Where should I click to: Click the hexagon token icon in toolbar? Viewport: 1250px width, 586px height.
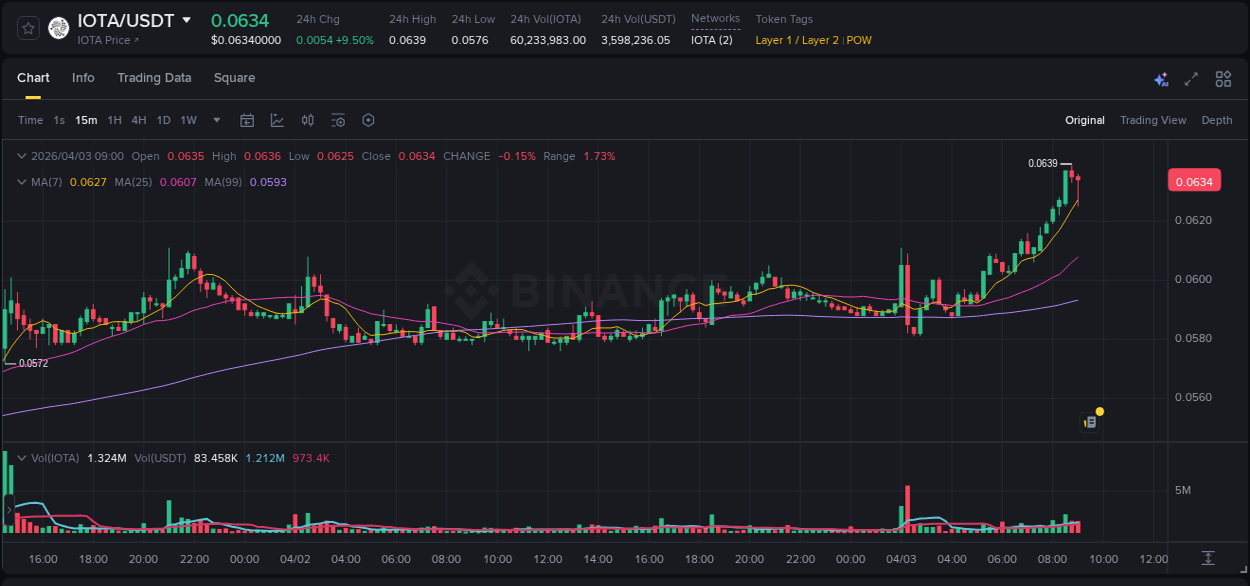coord(368,120)
